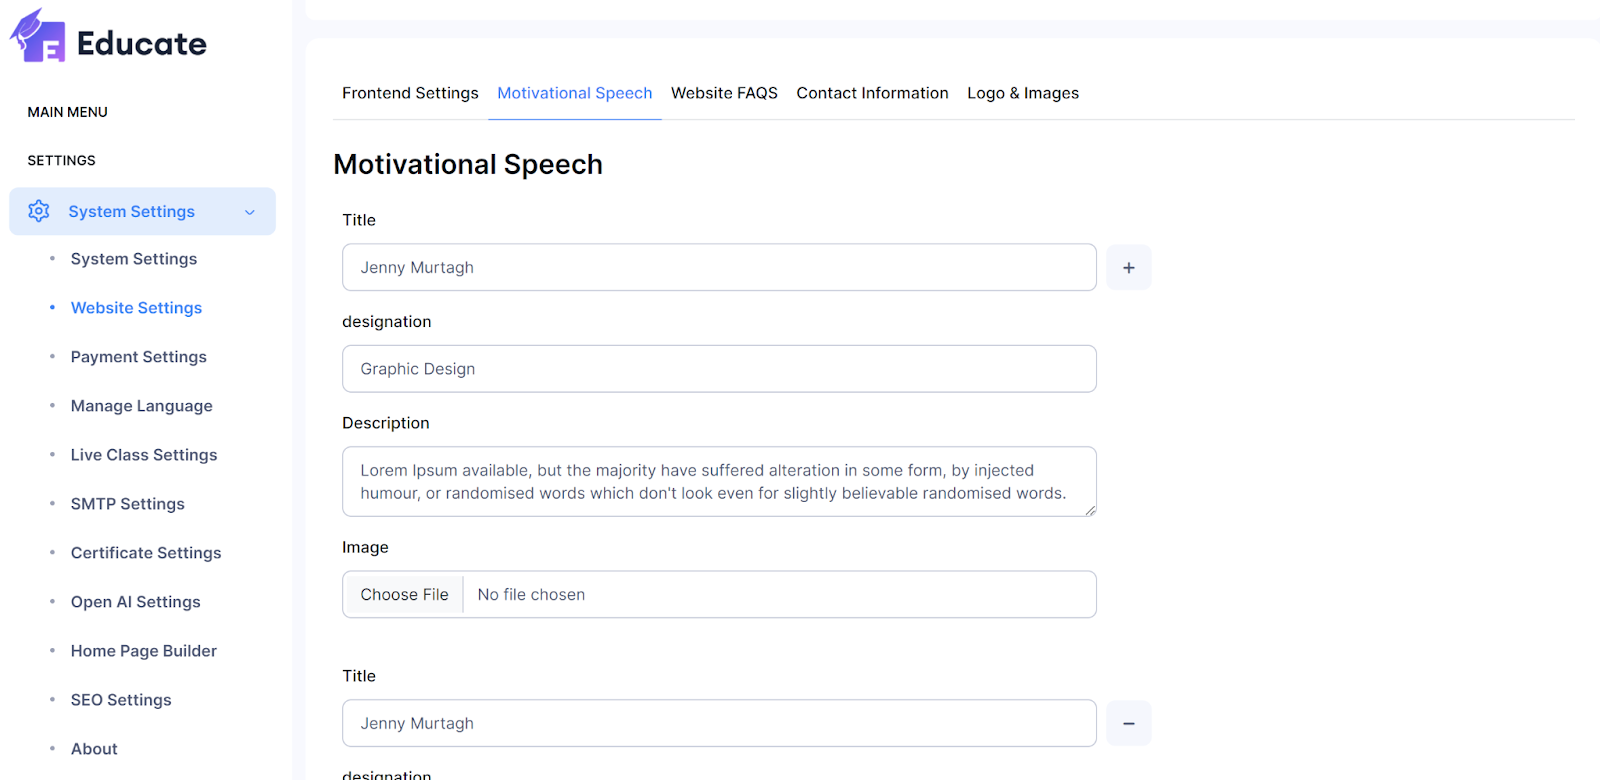Go to SMTP Settings

(127, 504)
